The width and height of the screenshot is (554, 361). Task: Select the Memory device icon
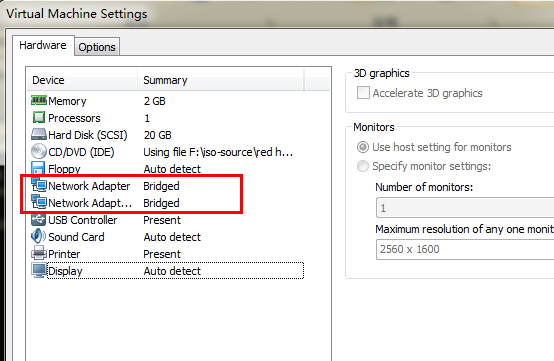click(39, 101)
